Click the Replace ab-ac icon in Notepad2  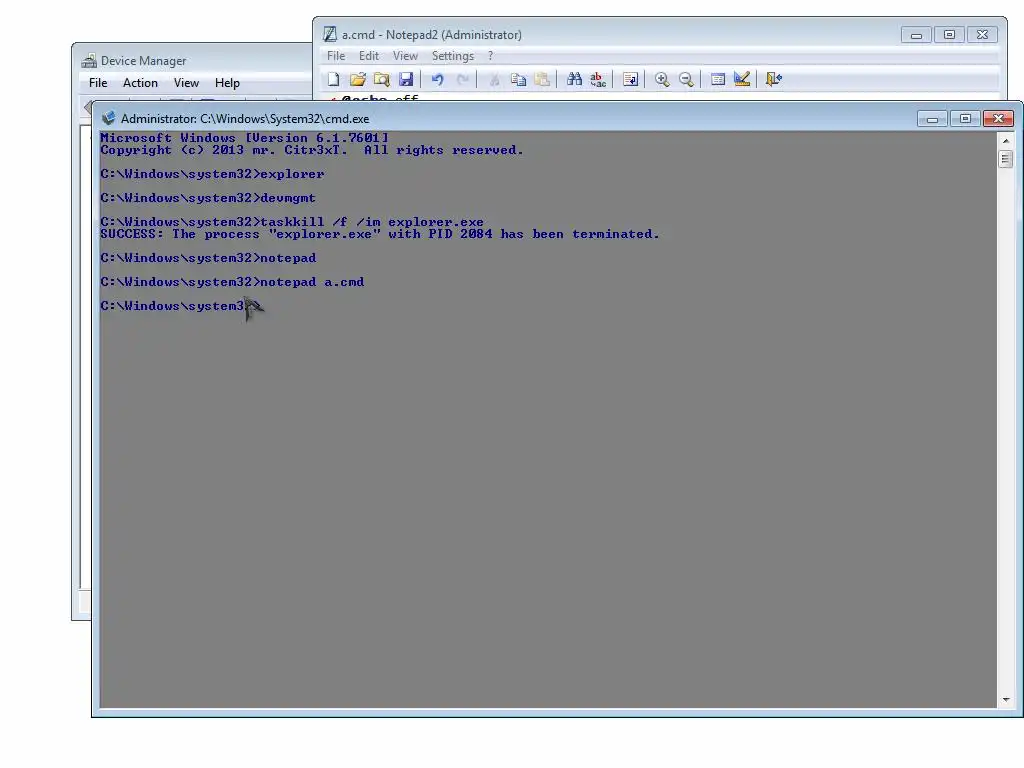[598, 80]
